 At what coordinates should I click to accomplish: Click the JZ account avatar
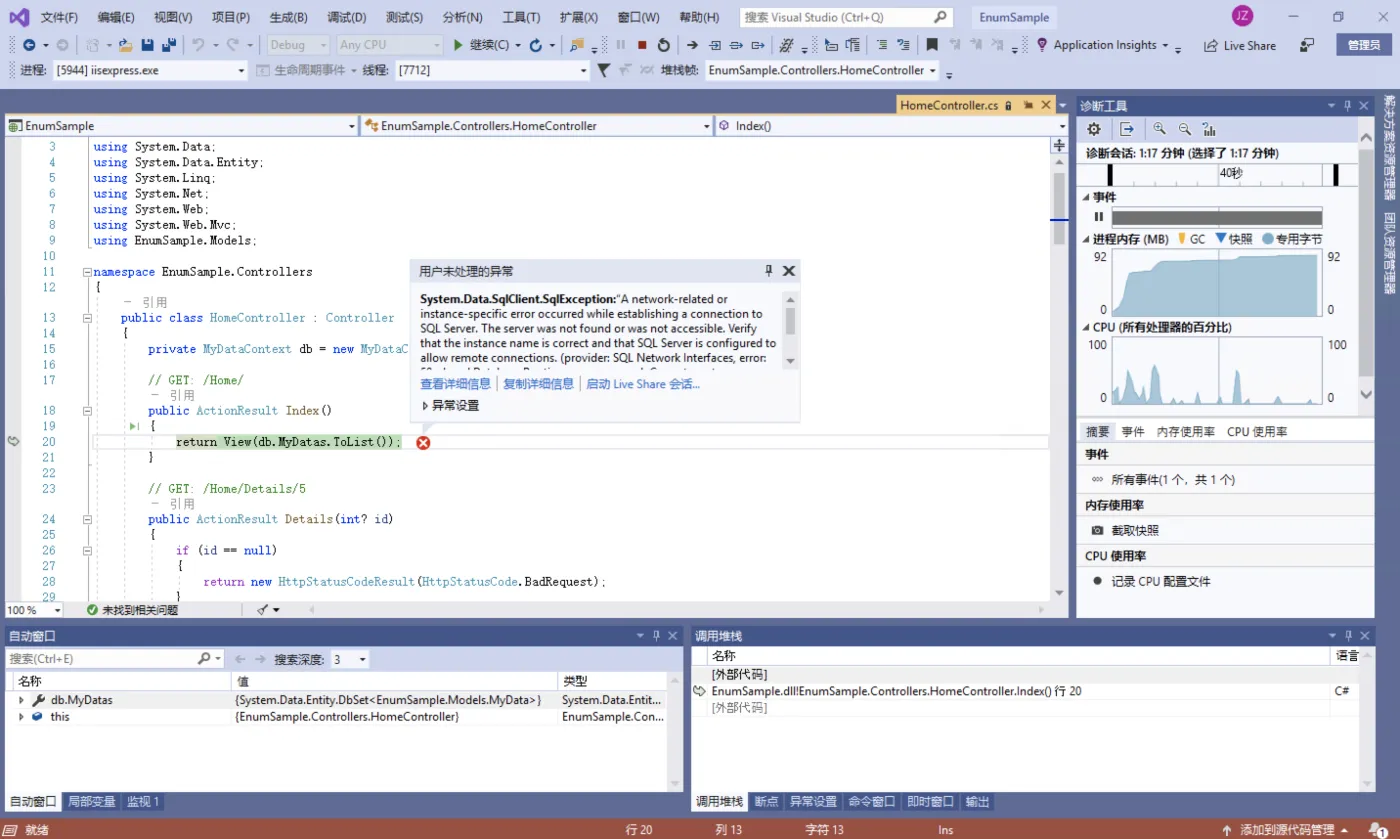point(1242,16)
